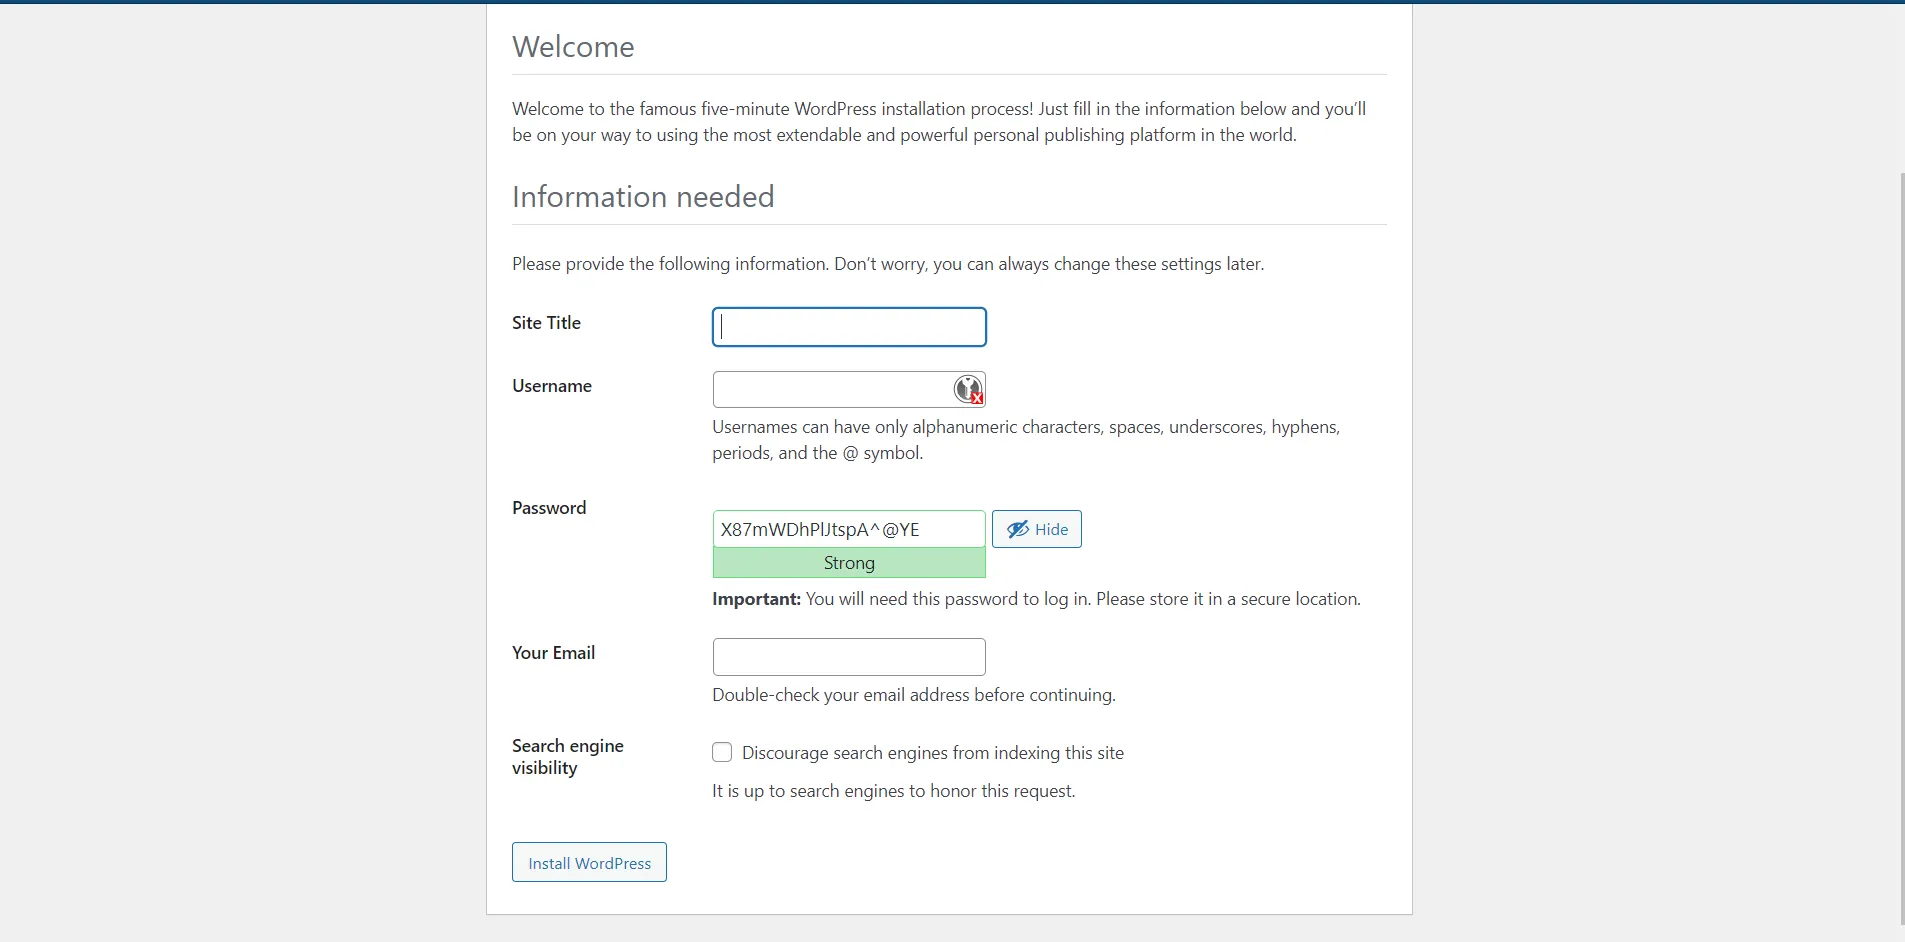Click the Install WordPress button
Screen dimensions: 1905x942
[x=589, y=862]
